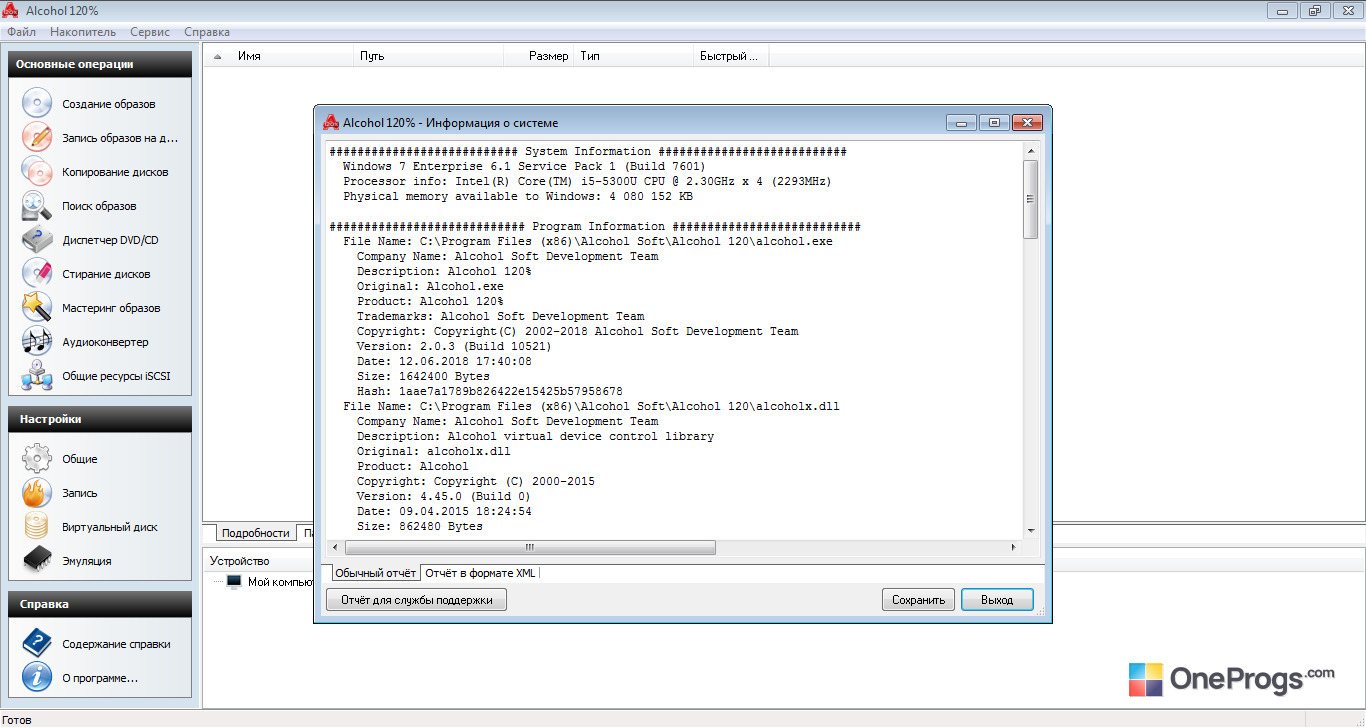Click the Запись образов на диск icon
This screenshot has height=728, width=1366.
pos(37,138)
